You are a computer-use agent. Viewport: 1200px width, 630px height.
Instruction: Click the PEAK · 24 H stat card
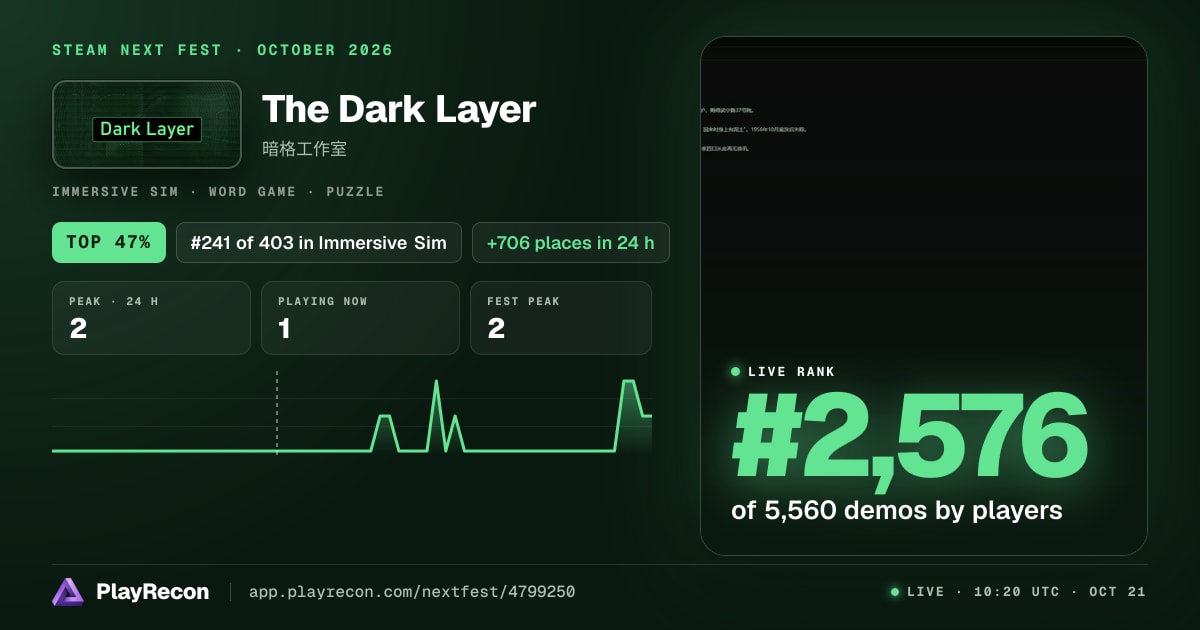[x=151, y=318]
